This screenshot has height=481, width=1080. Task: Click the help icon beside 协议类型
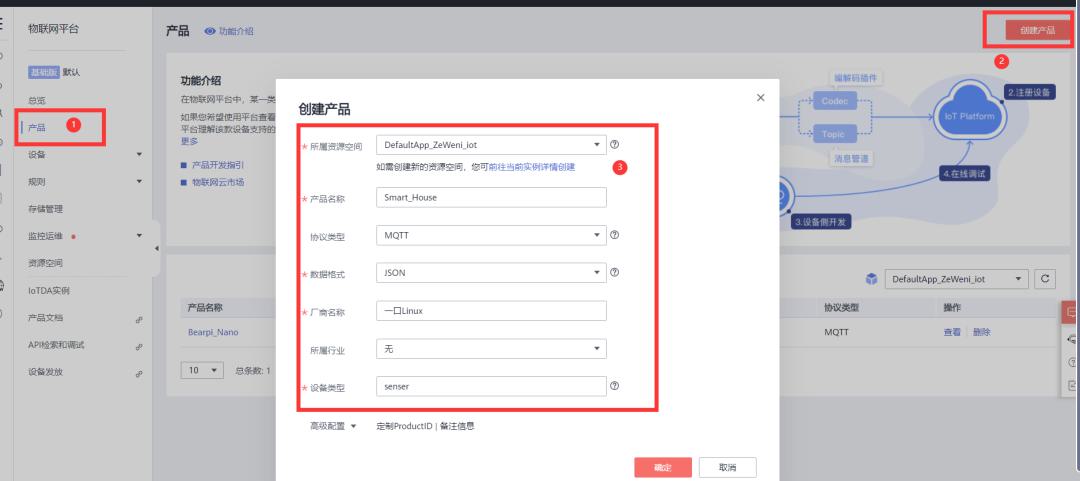coord(615,235)
